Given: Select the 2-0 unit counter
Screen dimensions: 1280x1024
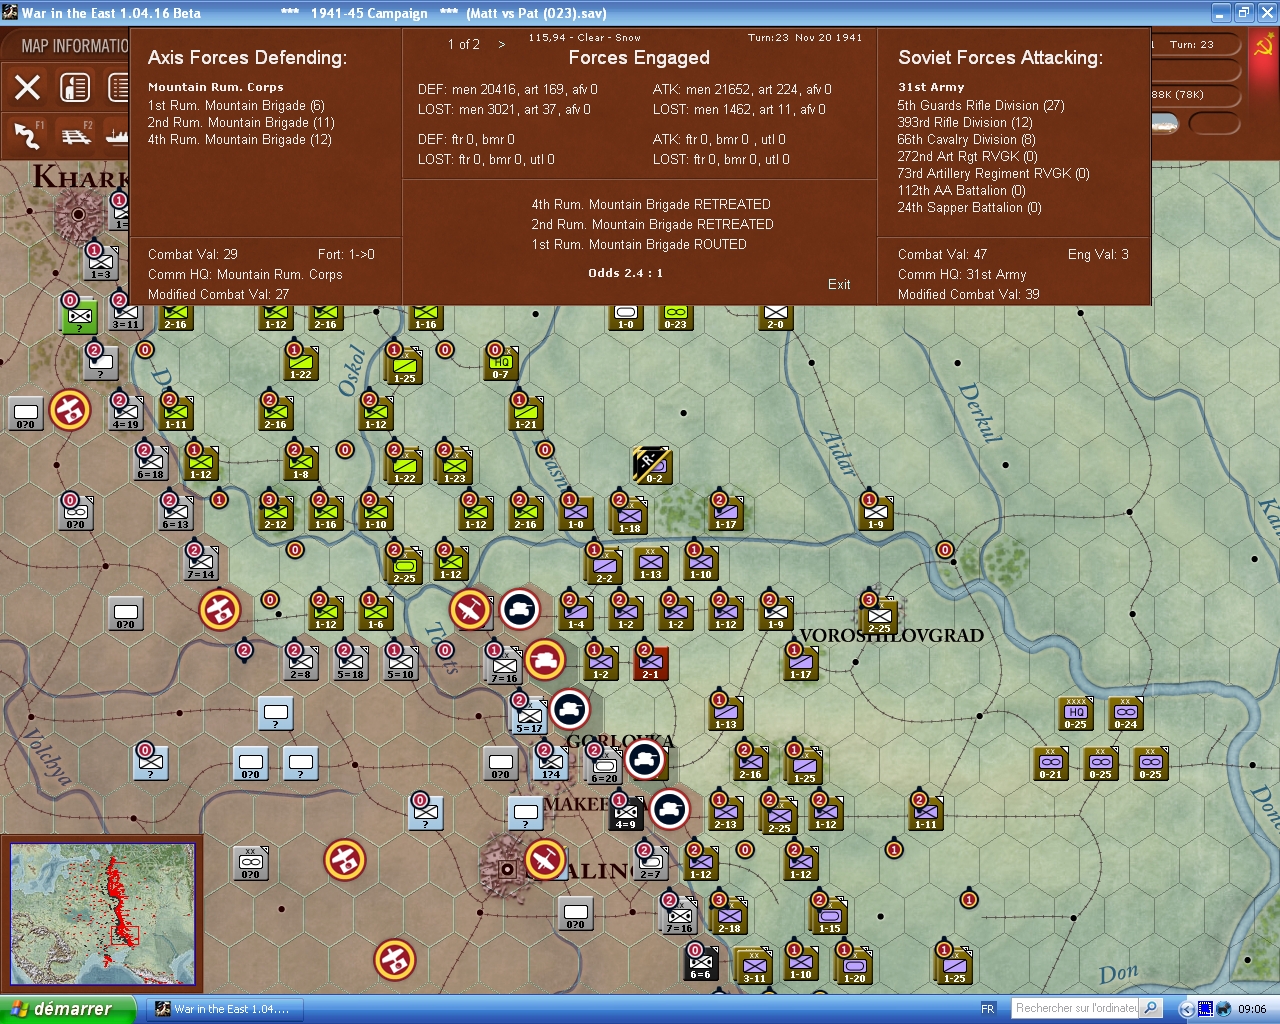Looking at the screenshot, I should [x=776, y=317].
